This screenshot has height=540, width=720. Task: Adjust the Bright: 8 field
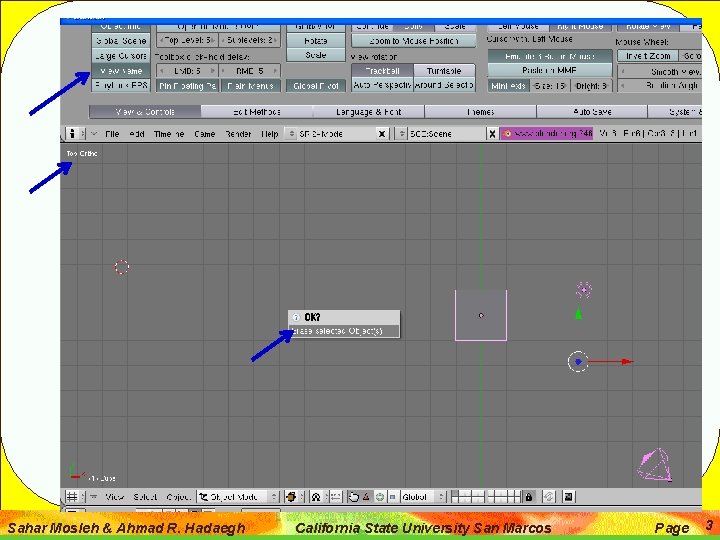[x=591, y=86]
